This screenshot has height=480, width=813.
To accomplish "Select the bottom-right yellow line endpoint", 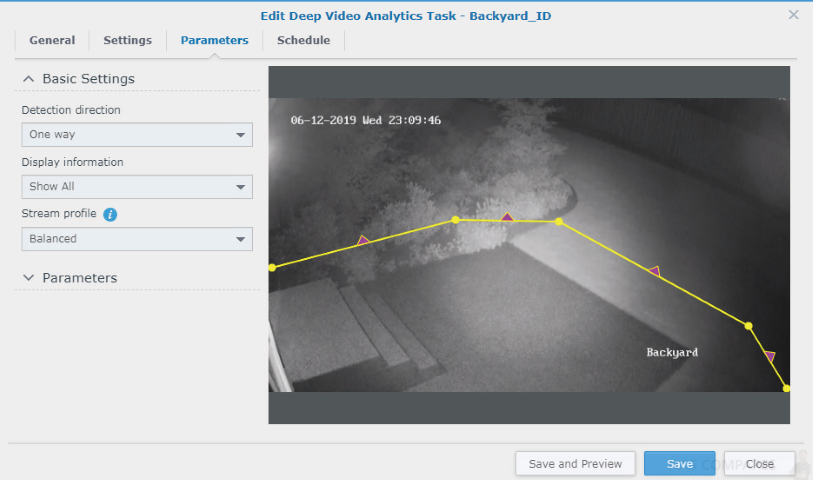I will [786, 388].
